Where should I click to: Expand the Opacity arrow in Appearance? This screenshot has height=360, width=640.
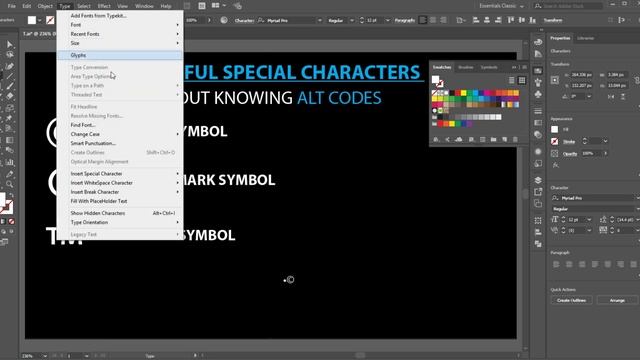[606, 153]
